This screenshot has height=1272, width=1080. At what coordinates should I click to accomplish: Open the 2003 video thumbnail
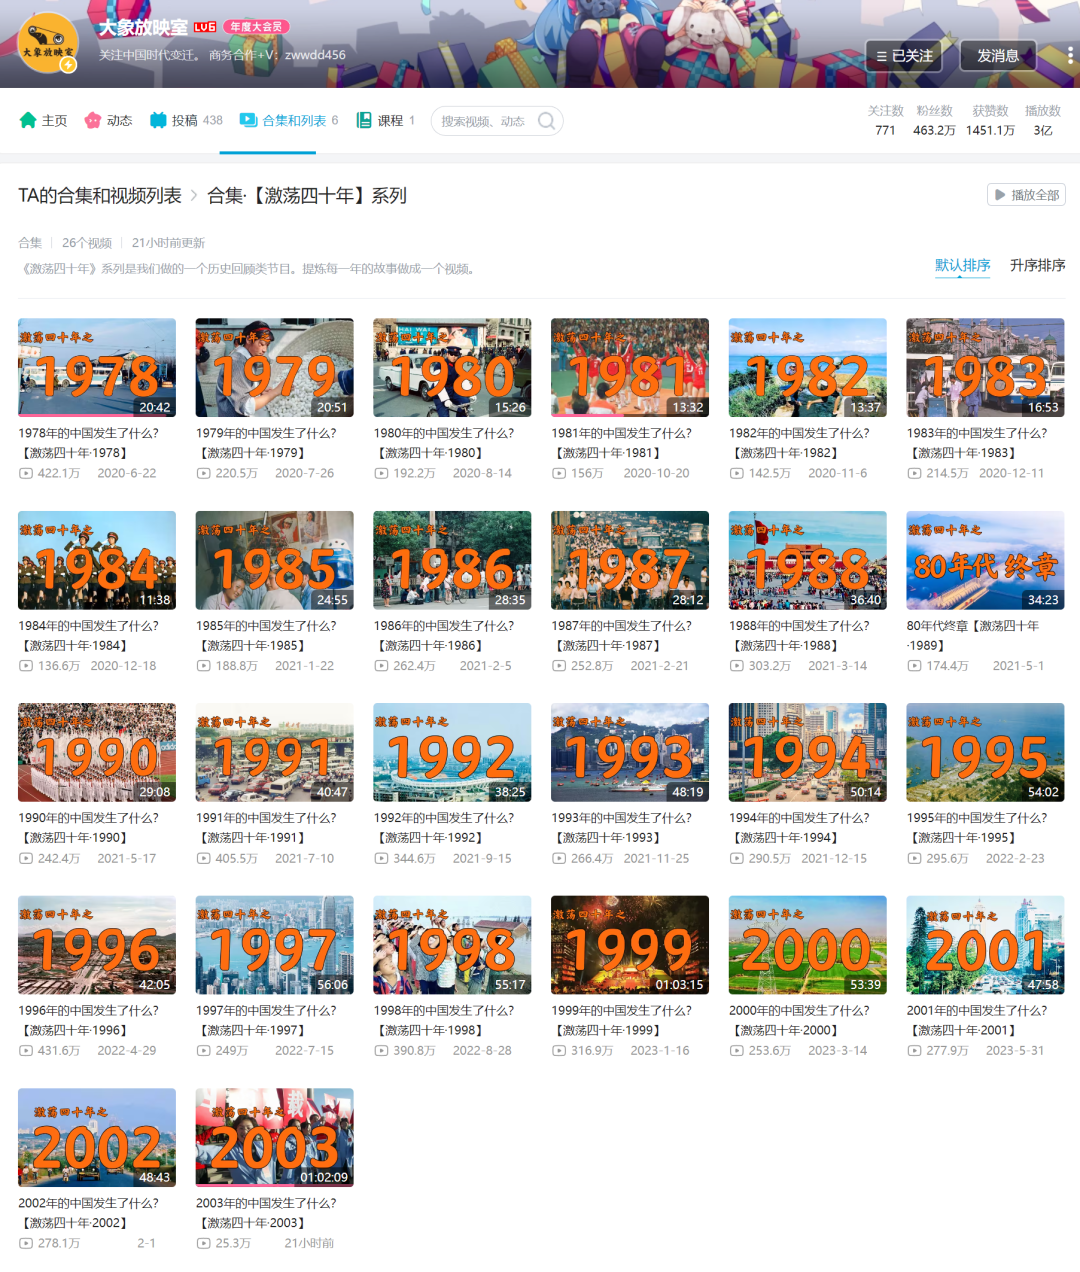tap(274, 1137)
